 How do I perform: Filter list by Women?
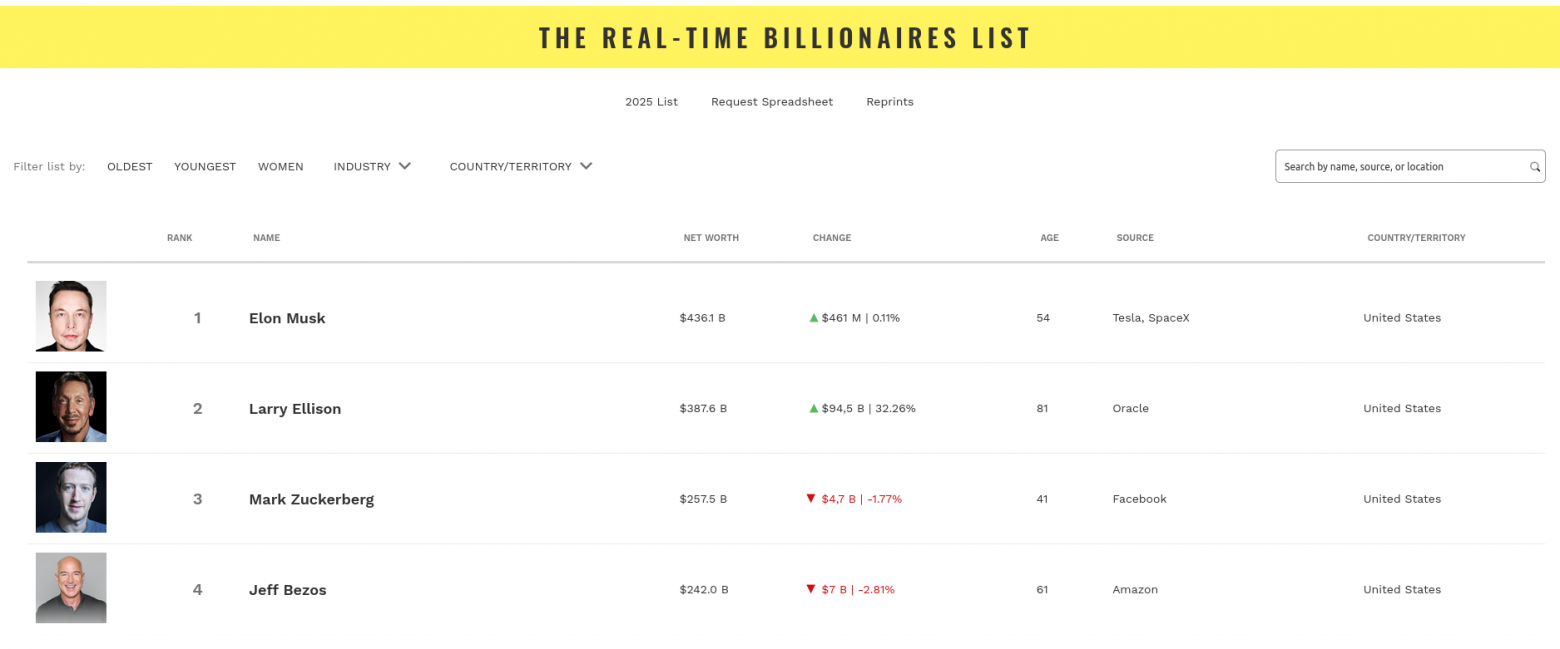click(281, 166)
